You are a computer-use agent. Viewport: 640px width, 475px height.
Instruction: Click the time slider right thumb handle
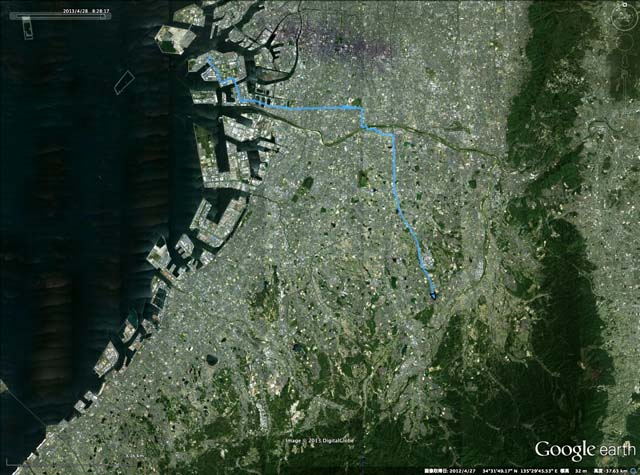[x=102, y=17]
